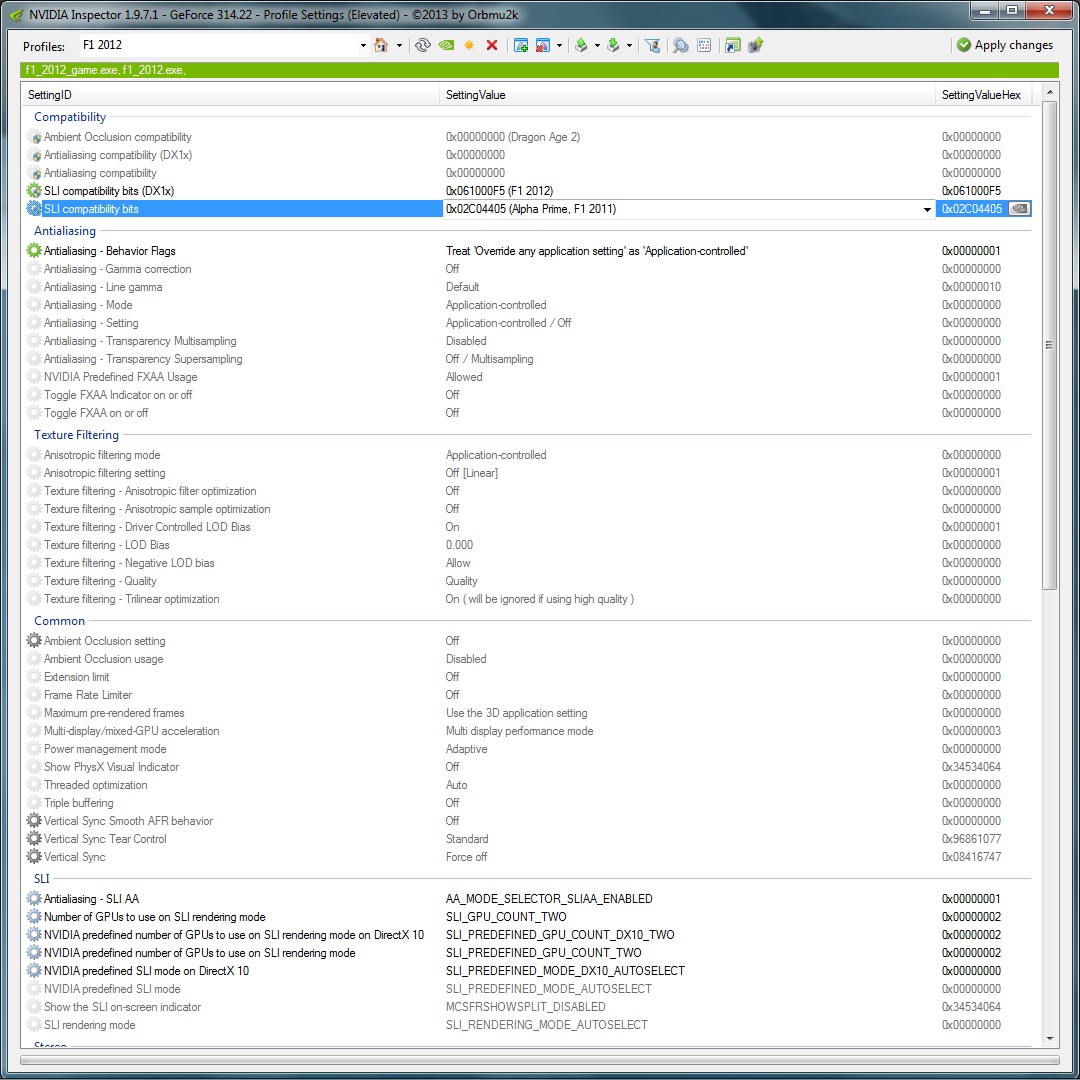Click gear icon of Antialiasing - SLI AA
This screenshot has height=1080, width=1080.
click(34, 899)
